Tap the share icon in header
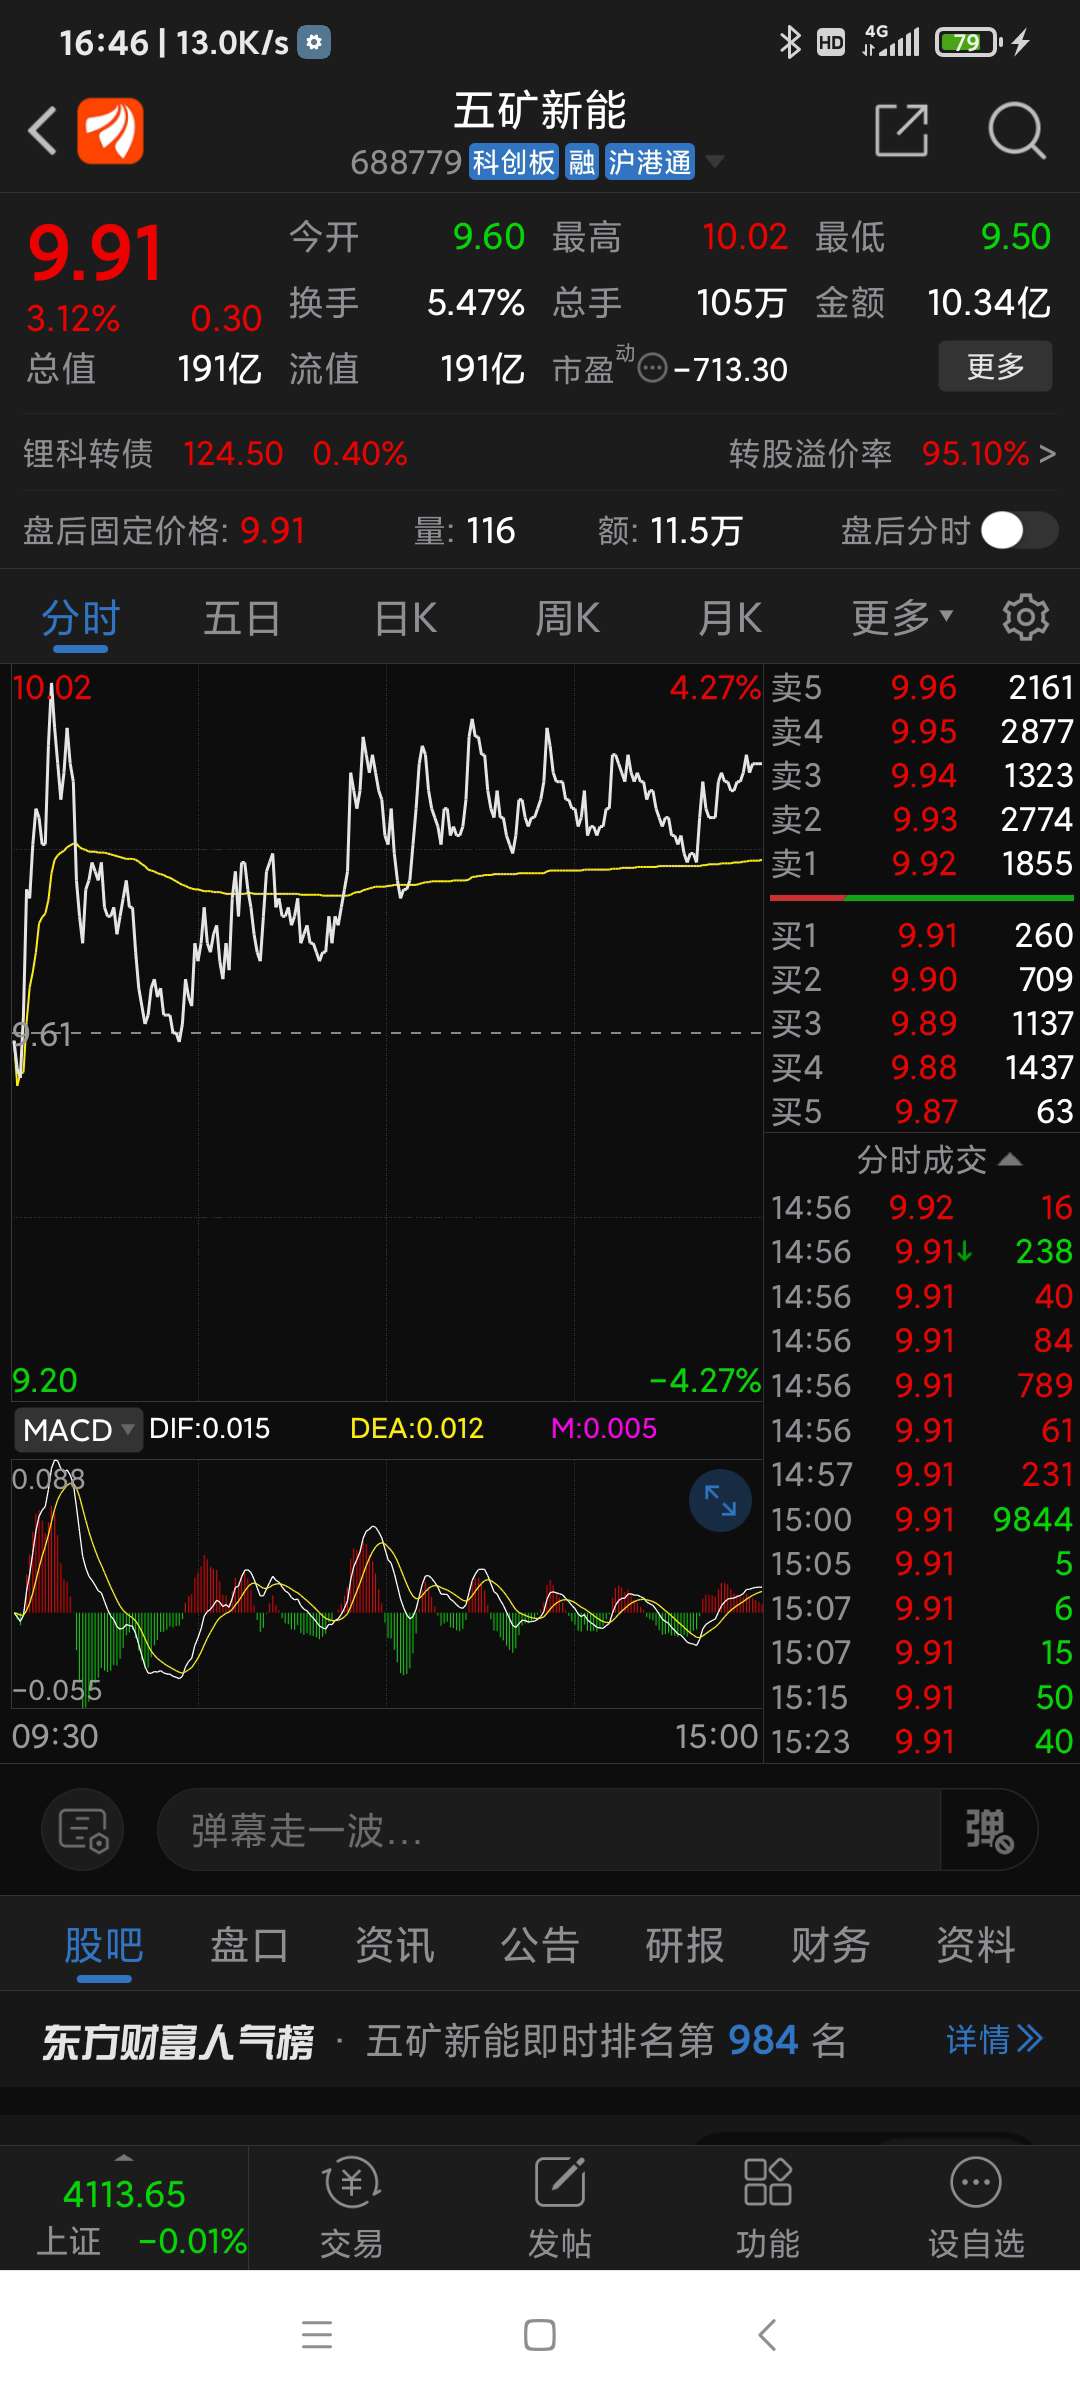The height and width of the screenshot is (2400, 1080). [902, 130]
